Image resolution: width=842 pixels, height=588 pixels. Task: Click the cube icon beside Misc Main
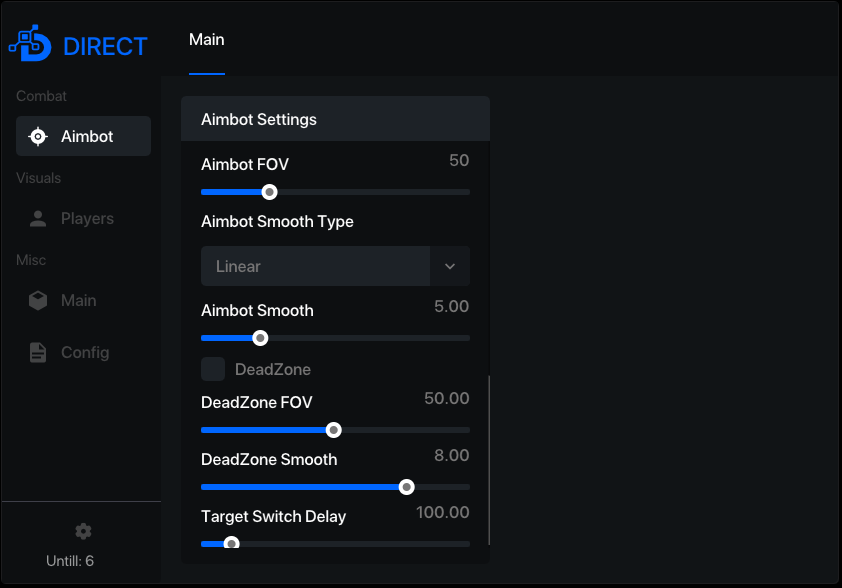(x=38, y=301)
